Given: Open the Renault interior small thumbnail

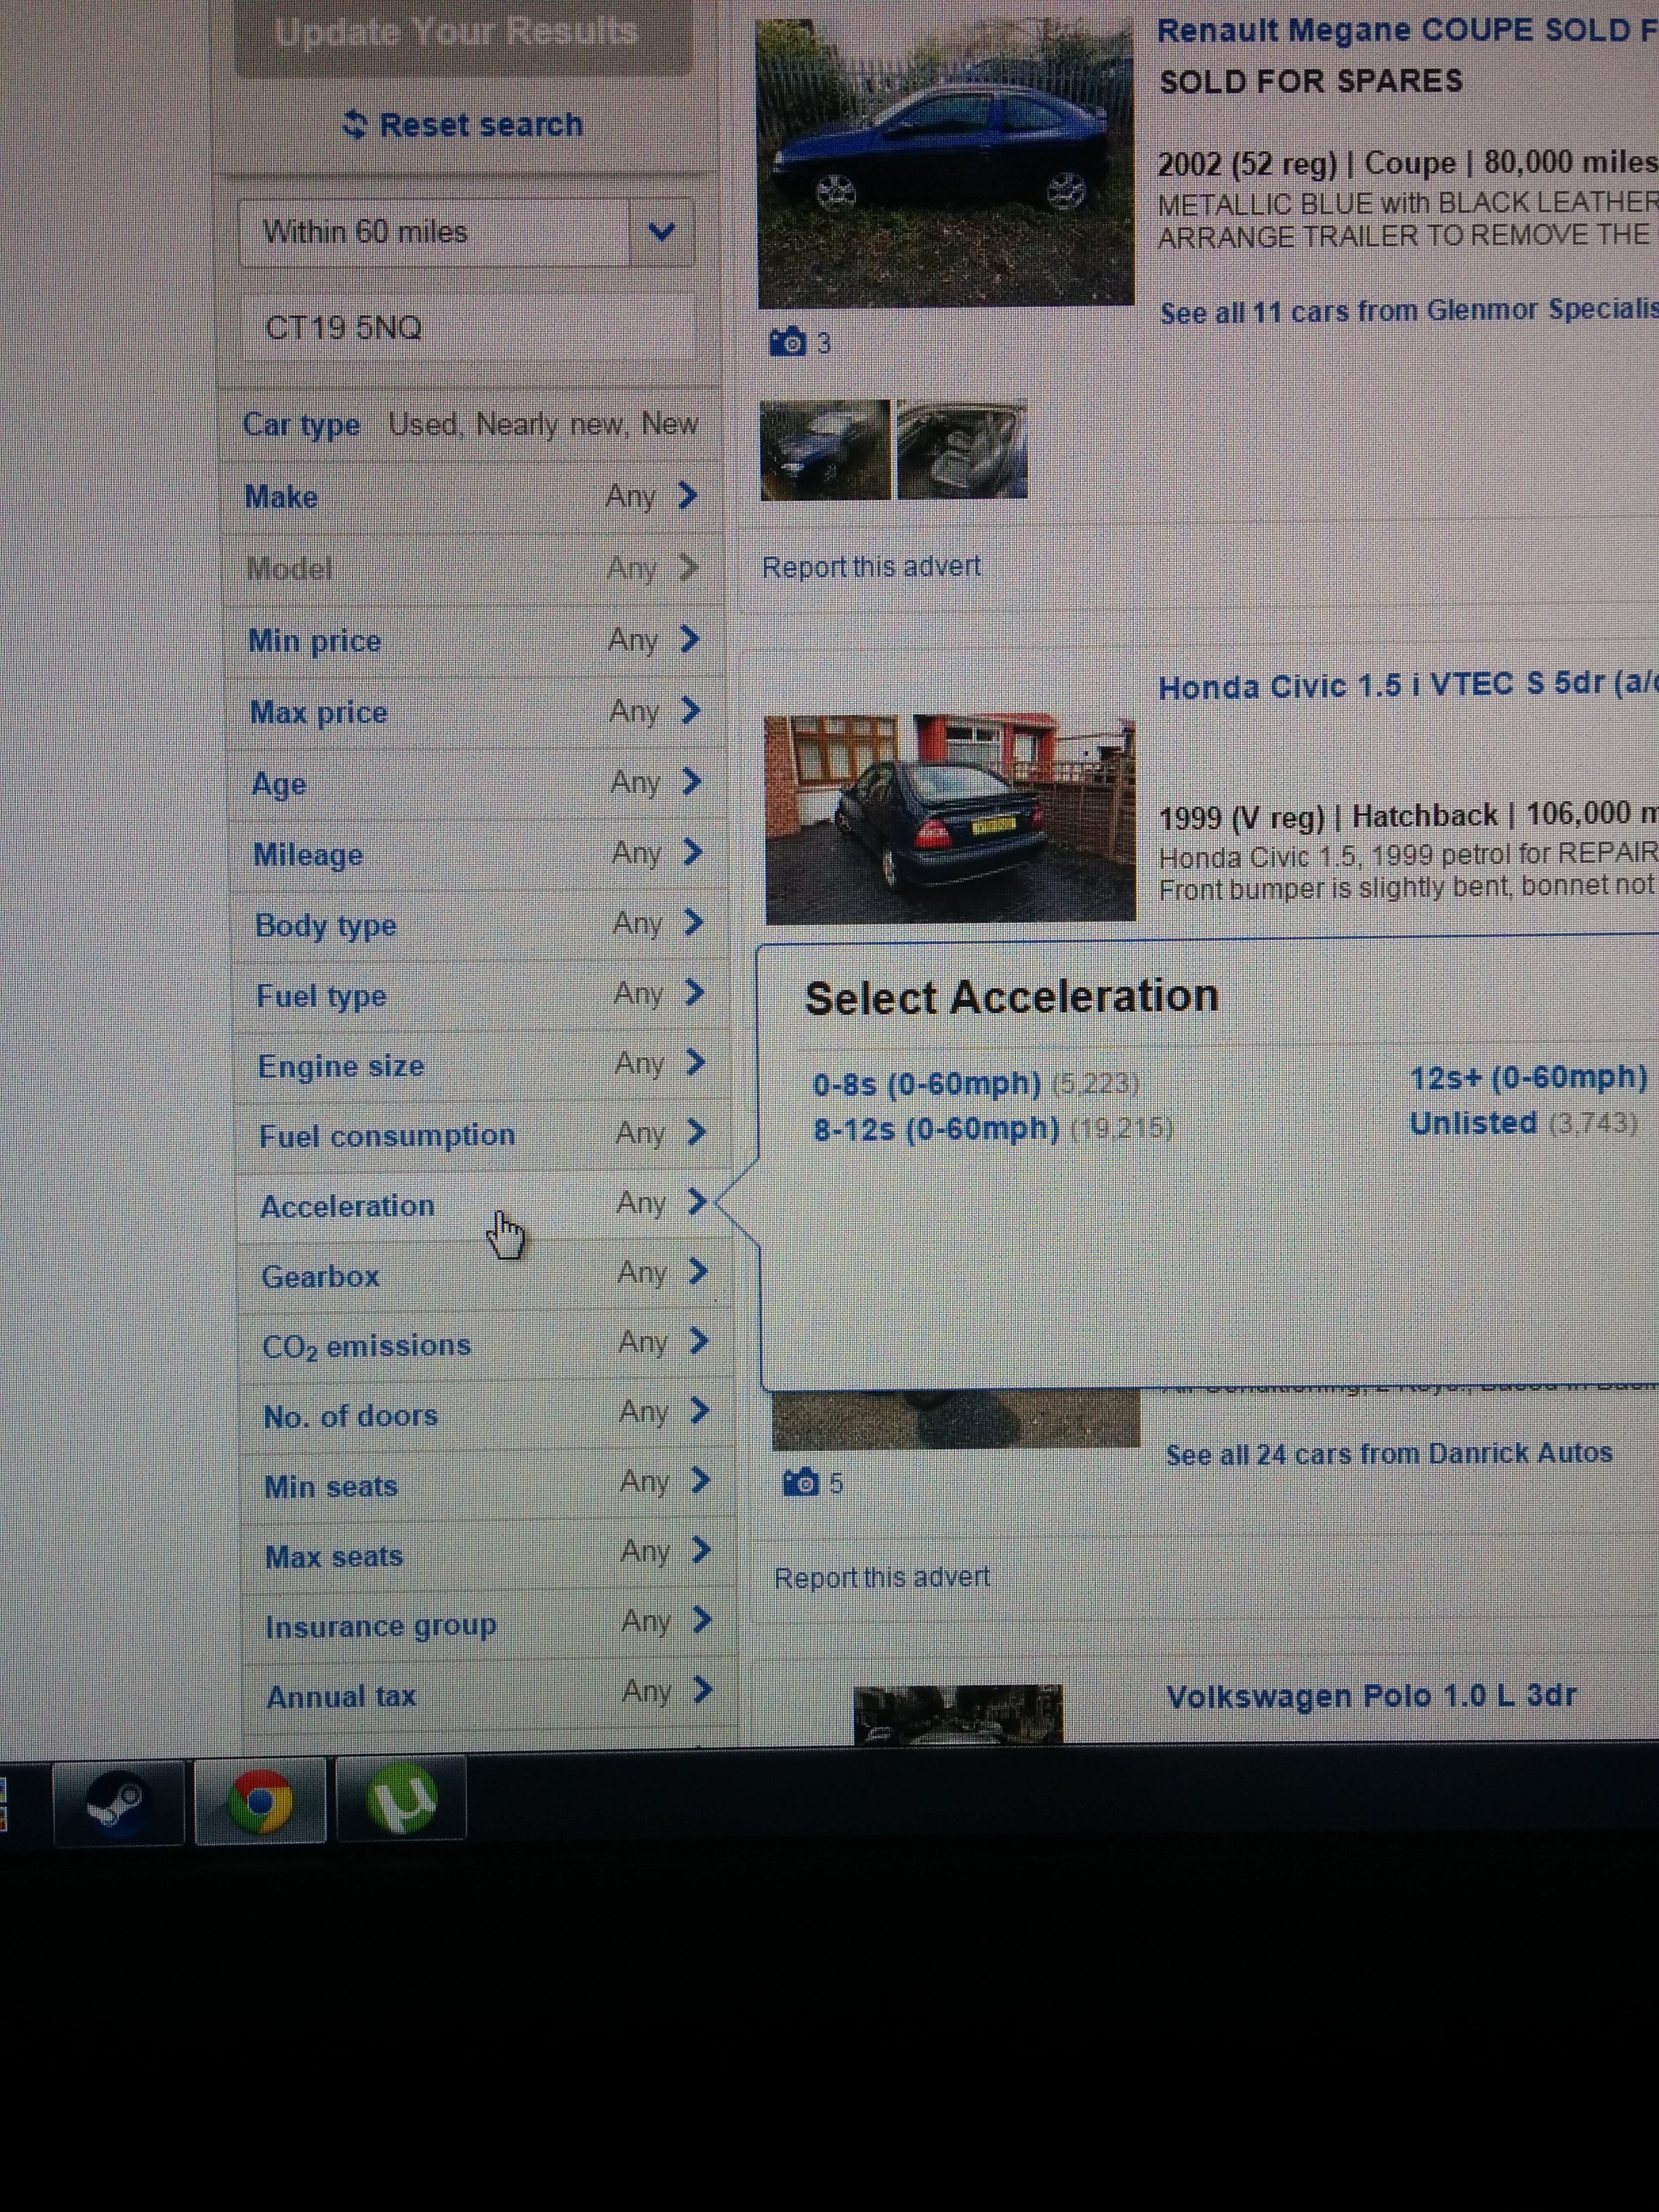Looking at the screenshot, I should tap(962, 449).
